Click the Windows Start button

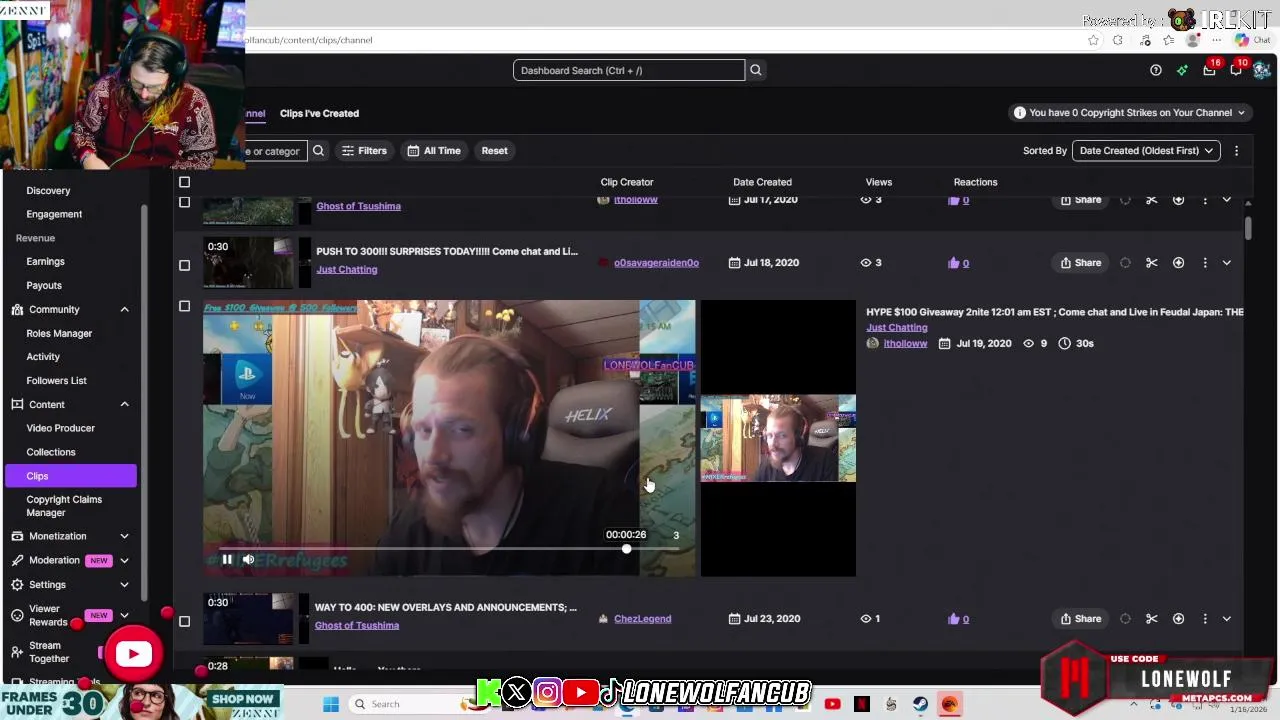point(331,704)
